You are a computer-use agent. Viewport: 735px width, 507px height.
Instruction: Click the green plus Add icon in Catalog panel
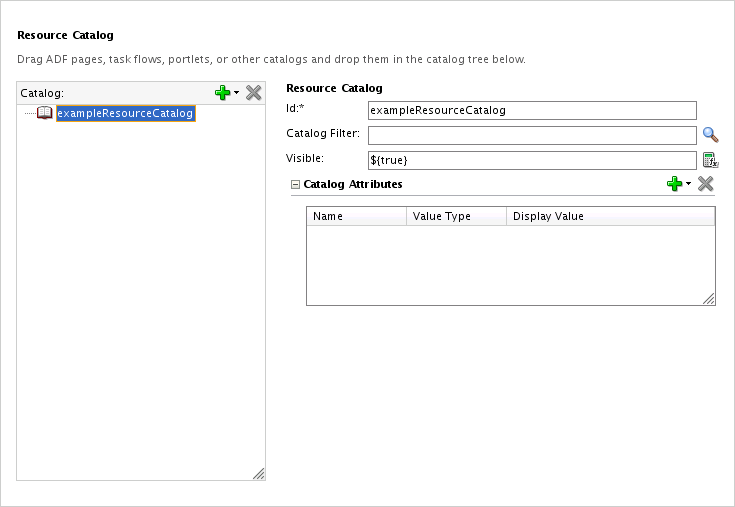pyautogui.click(x=222, y=93)
